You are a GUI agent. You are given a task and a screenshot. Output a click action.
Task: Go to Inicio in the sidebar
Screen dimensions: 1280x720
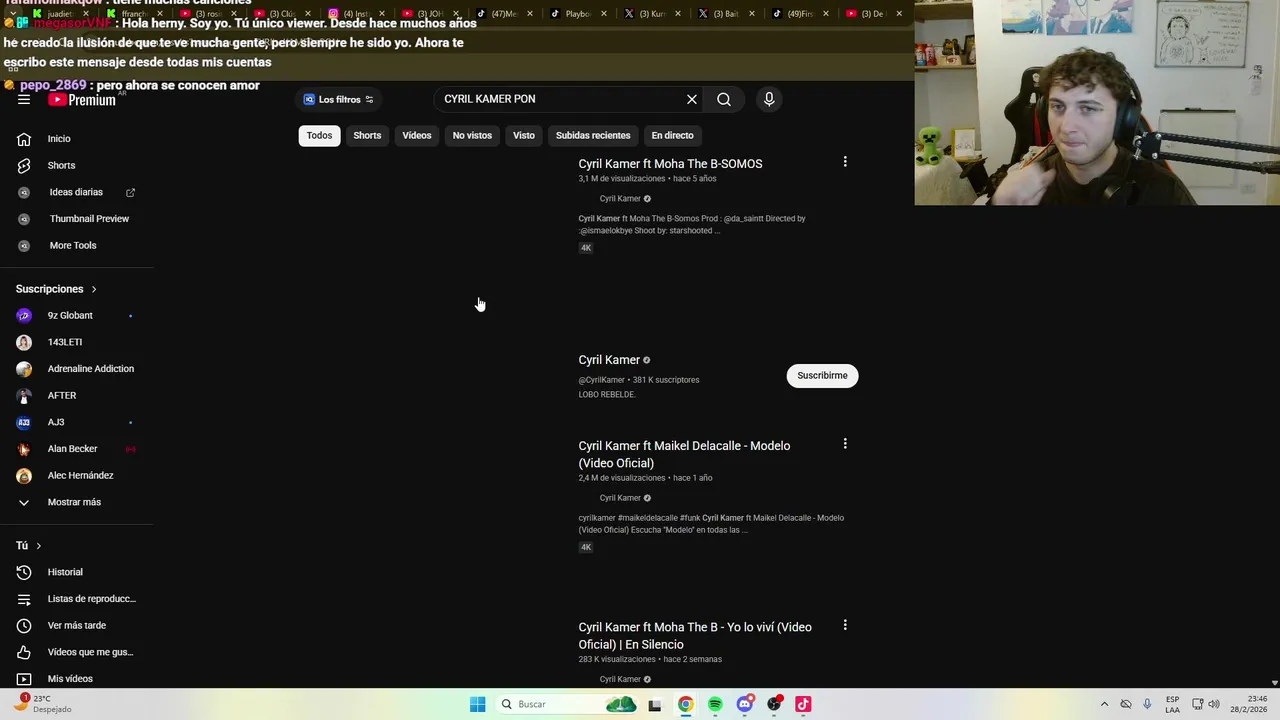(x=59, y=139)
